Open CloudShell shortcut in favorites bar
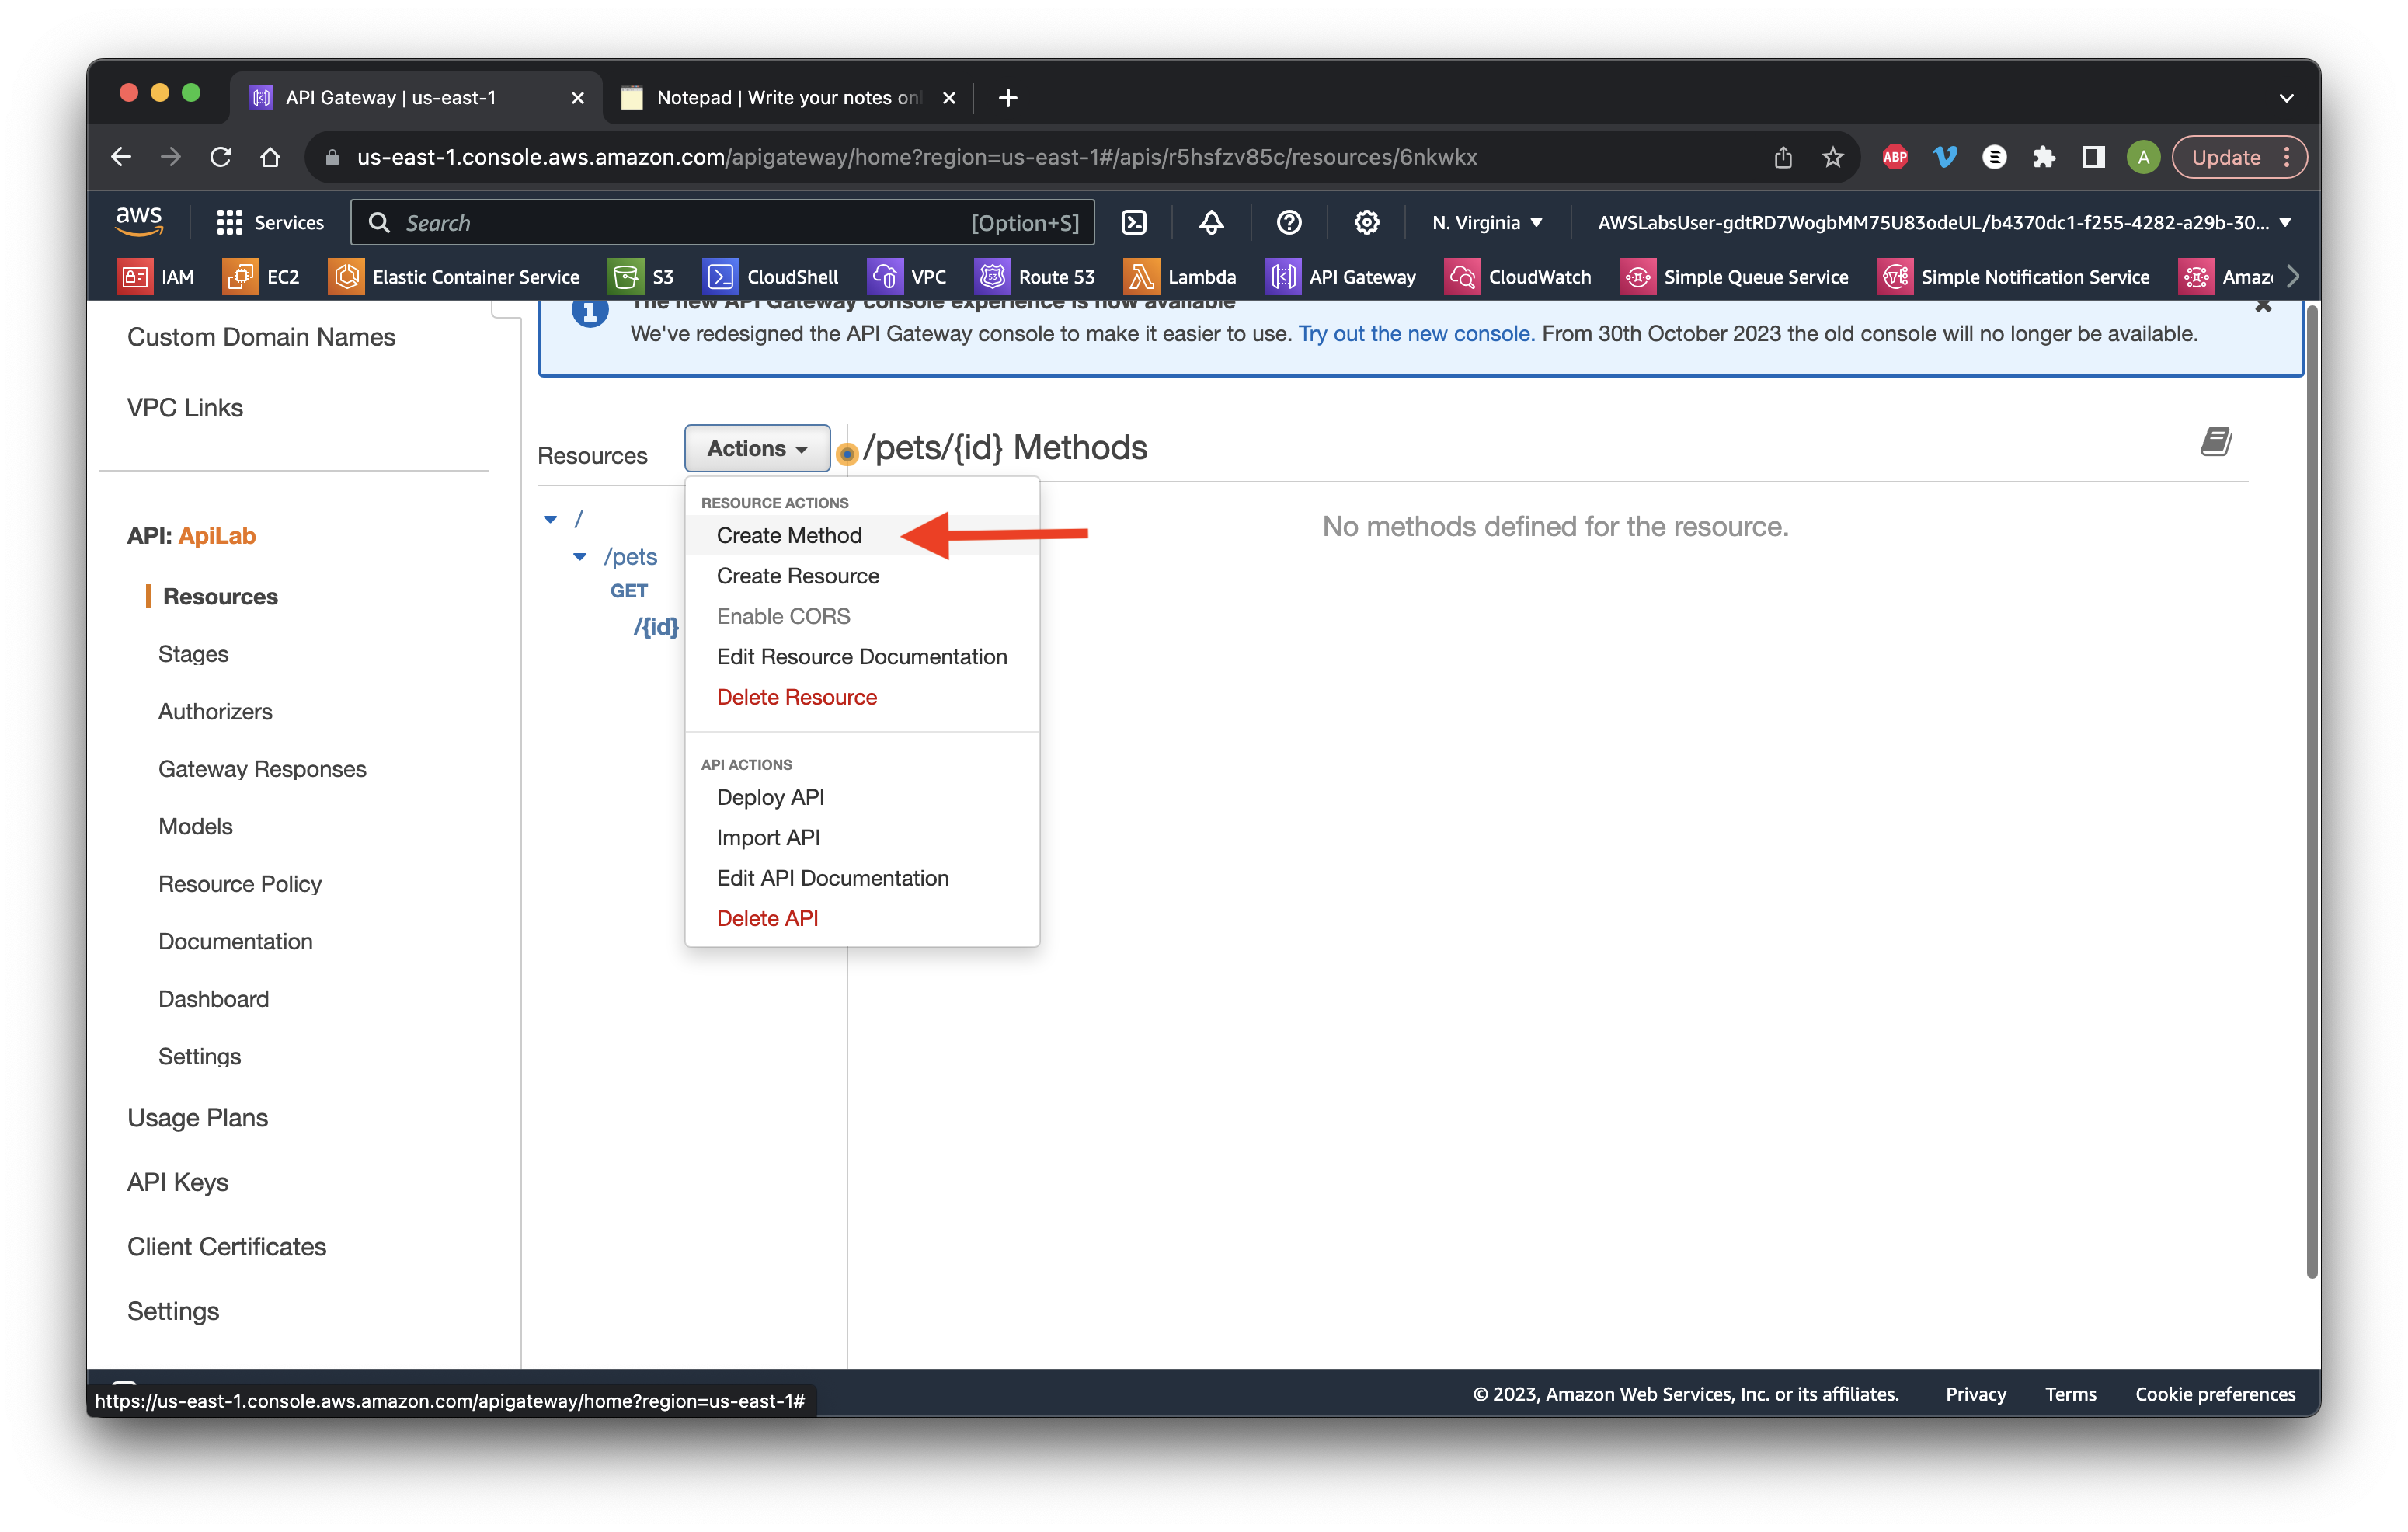 coord(771,277)
